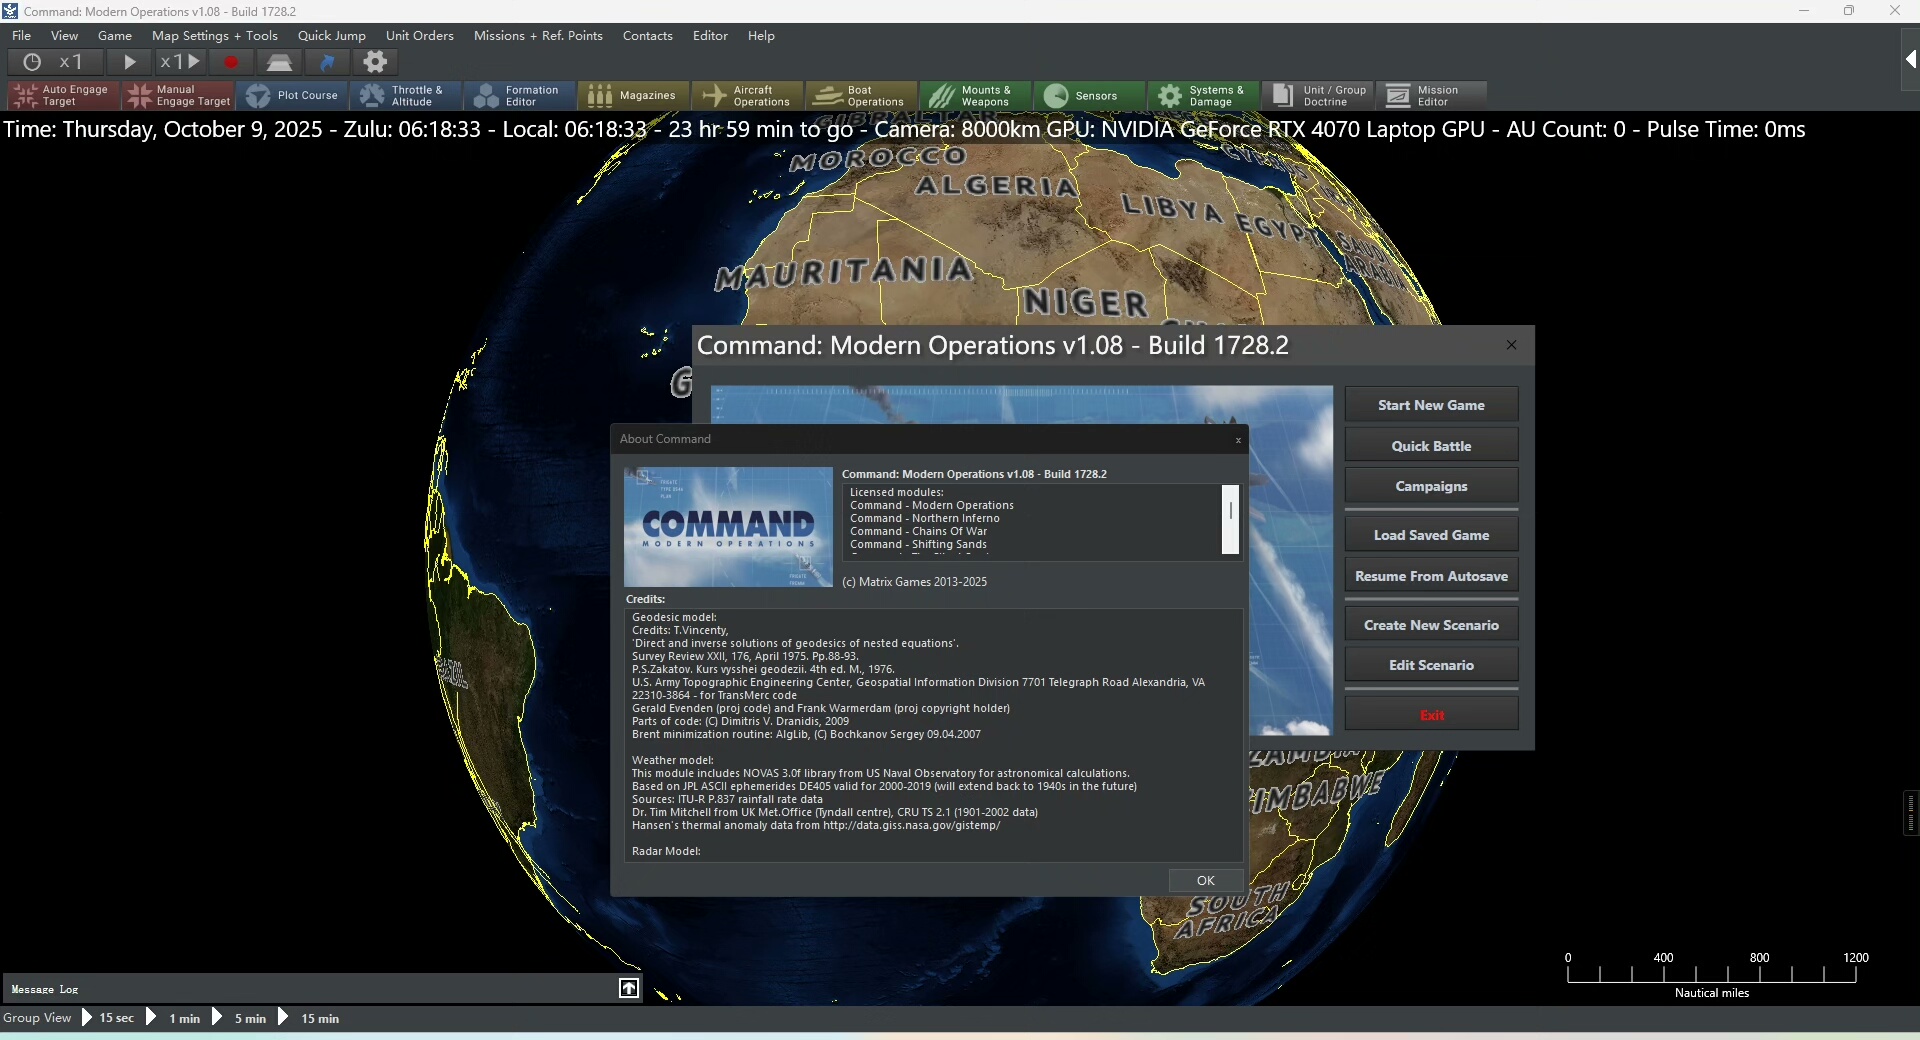The width and height of the screenshot is (1920, 1040).
Task: Click the Play simulation button
Action: 129,62
